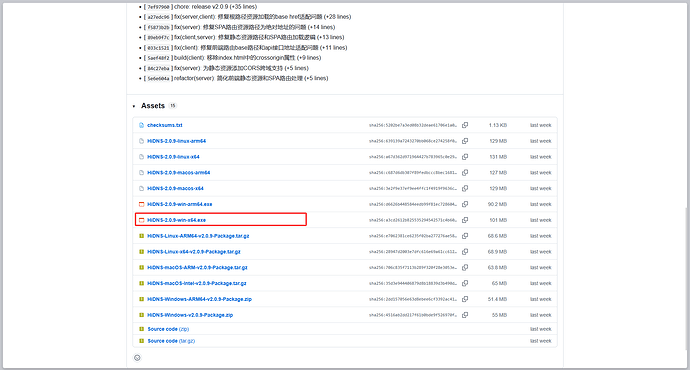Viewport: 690px width, 370px height.
Task: Copy the hash for the macOS-Intel package tar.gz
Action: coord(465,283)
